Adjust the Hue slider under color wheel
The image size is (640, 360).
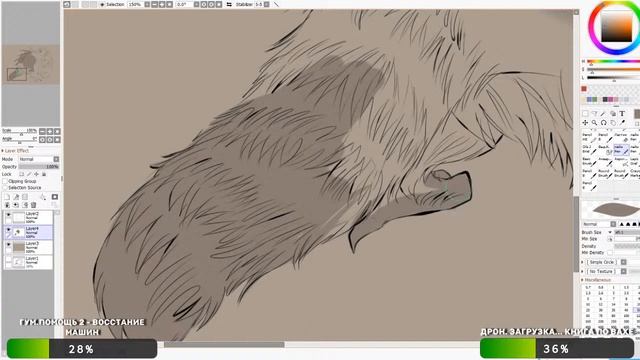coord(613,62)
